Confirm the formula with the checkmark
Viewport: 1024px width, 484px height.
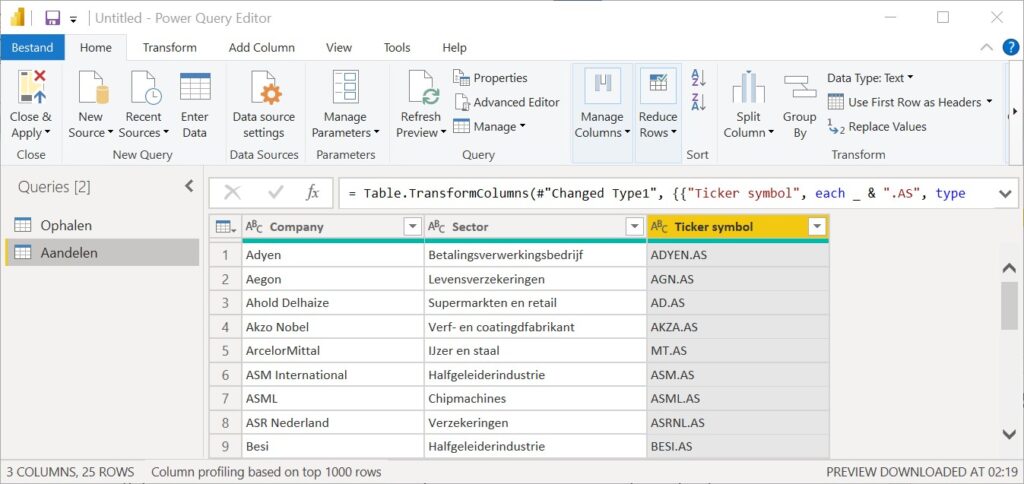(275, 193)
